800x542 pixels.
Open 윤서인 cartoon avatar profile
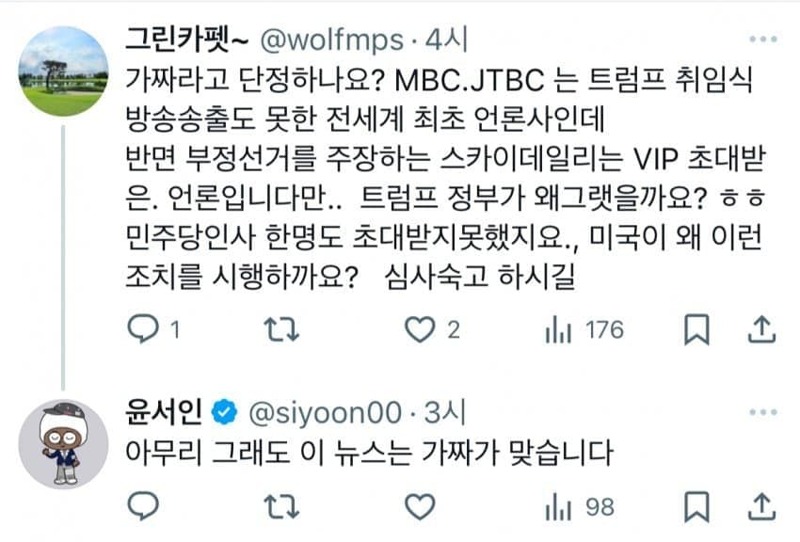(63, 444)
